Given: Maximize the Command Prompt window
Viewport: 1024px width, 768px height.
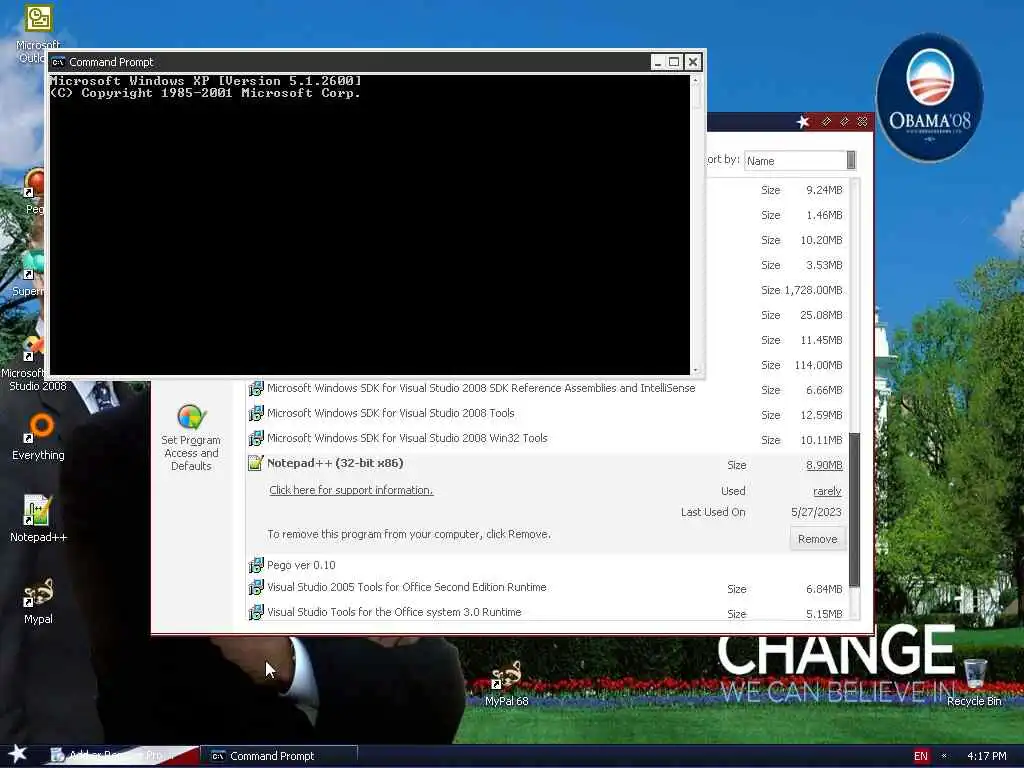Looking at the screenshot, I should (675, 62).
